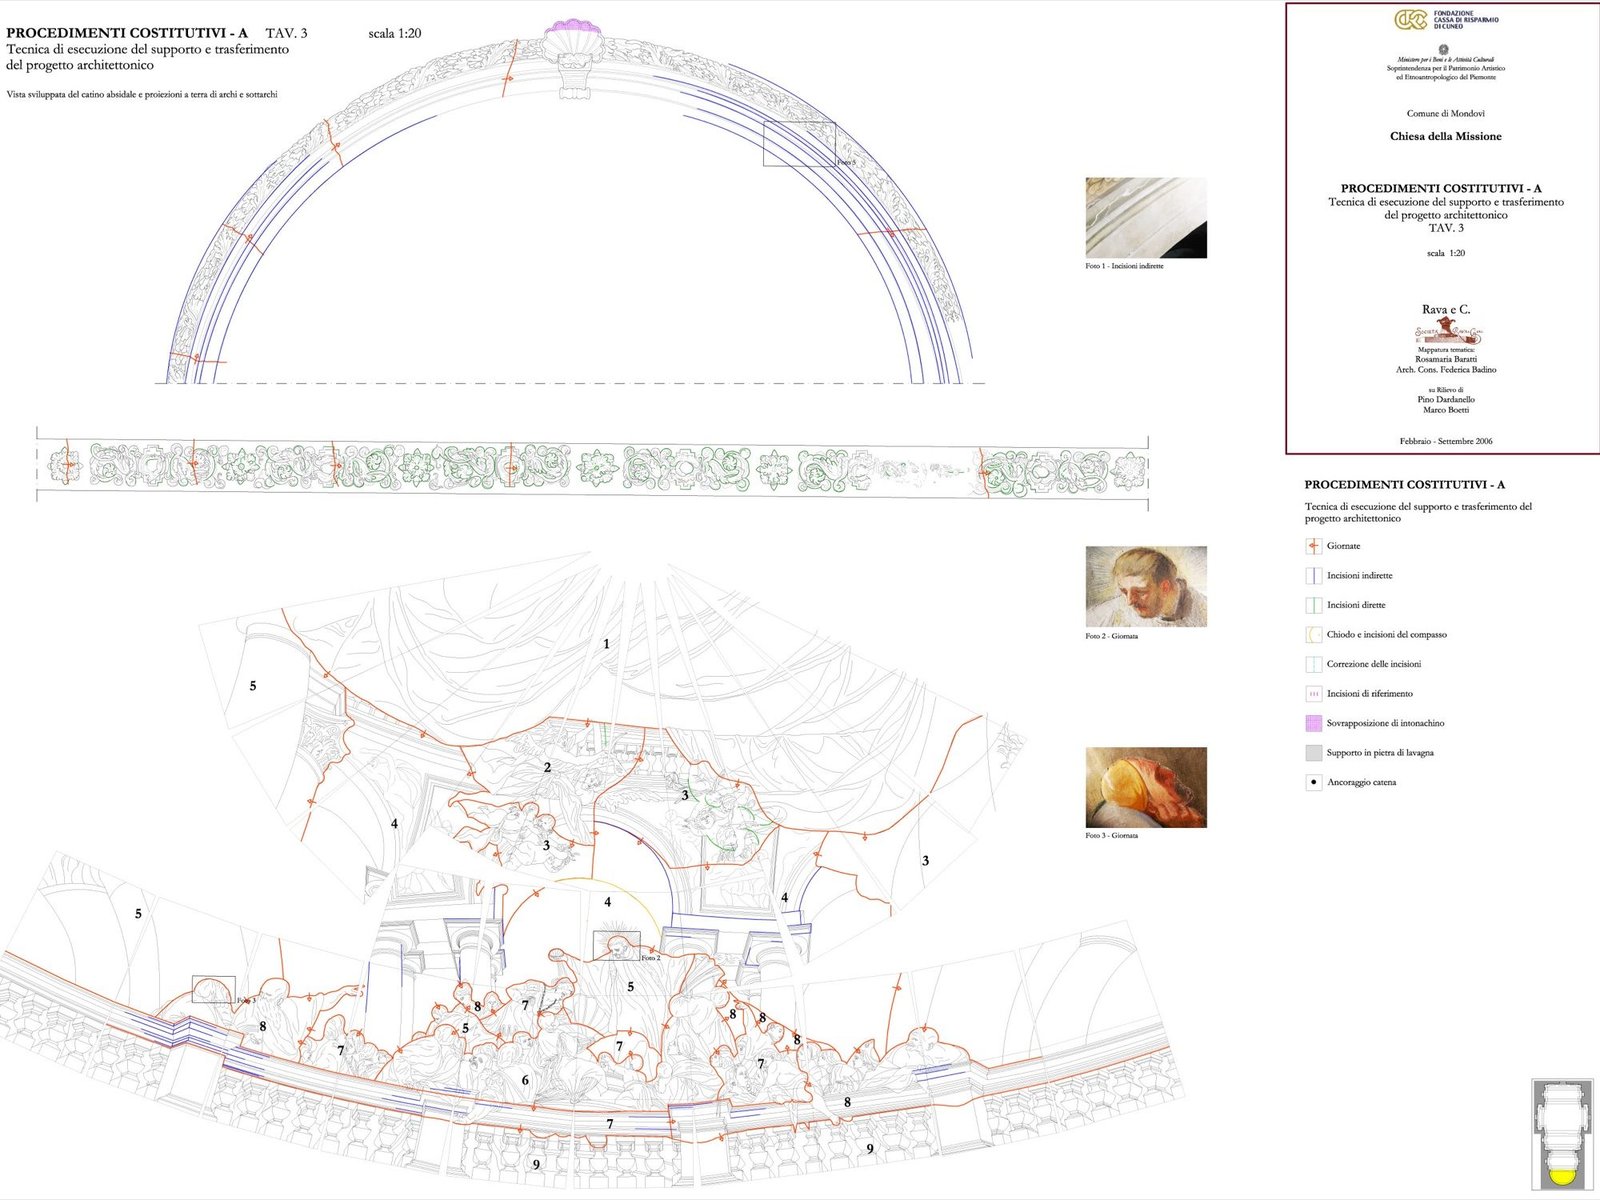Click the legend heading 'PROCEDIMENTI COSTITUTIVI - A'
This screenshot has width=1600, height=1200.
coord(1404,485)
